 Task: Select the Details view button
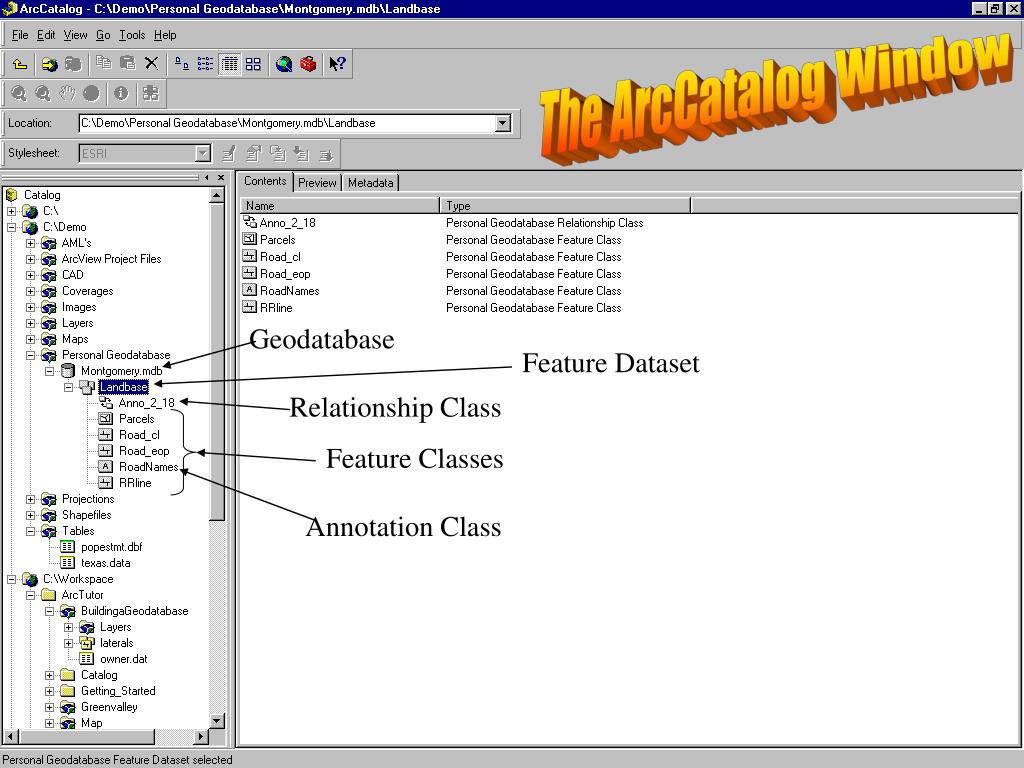click(x=229, y=63)
